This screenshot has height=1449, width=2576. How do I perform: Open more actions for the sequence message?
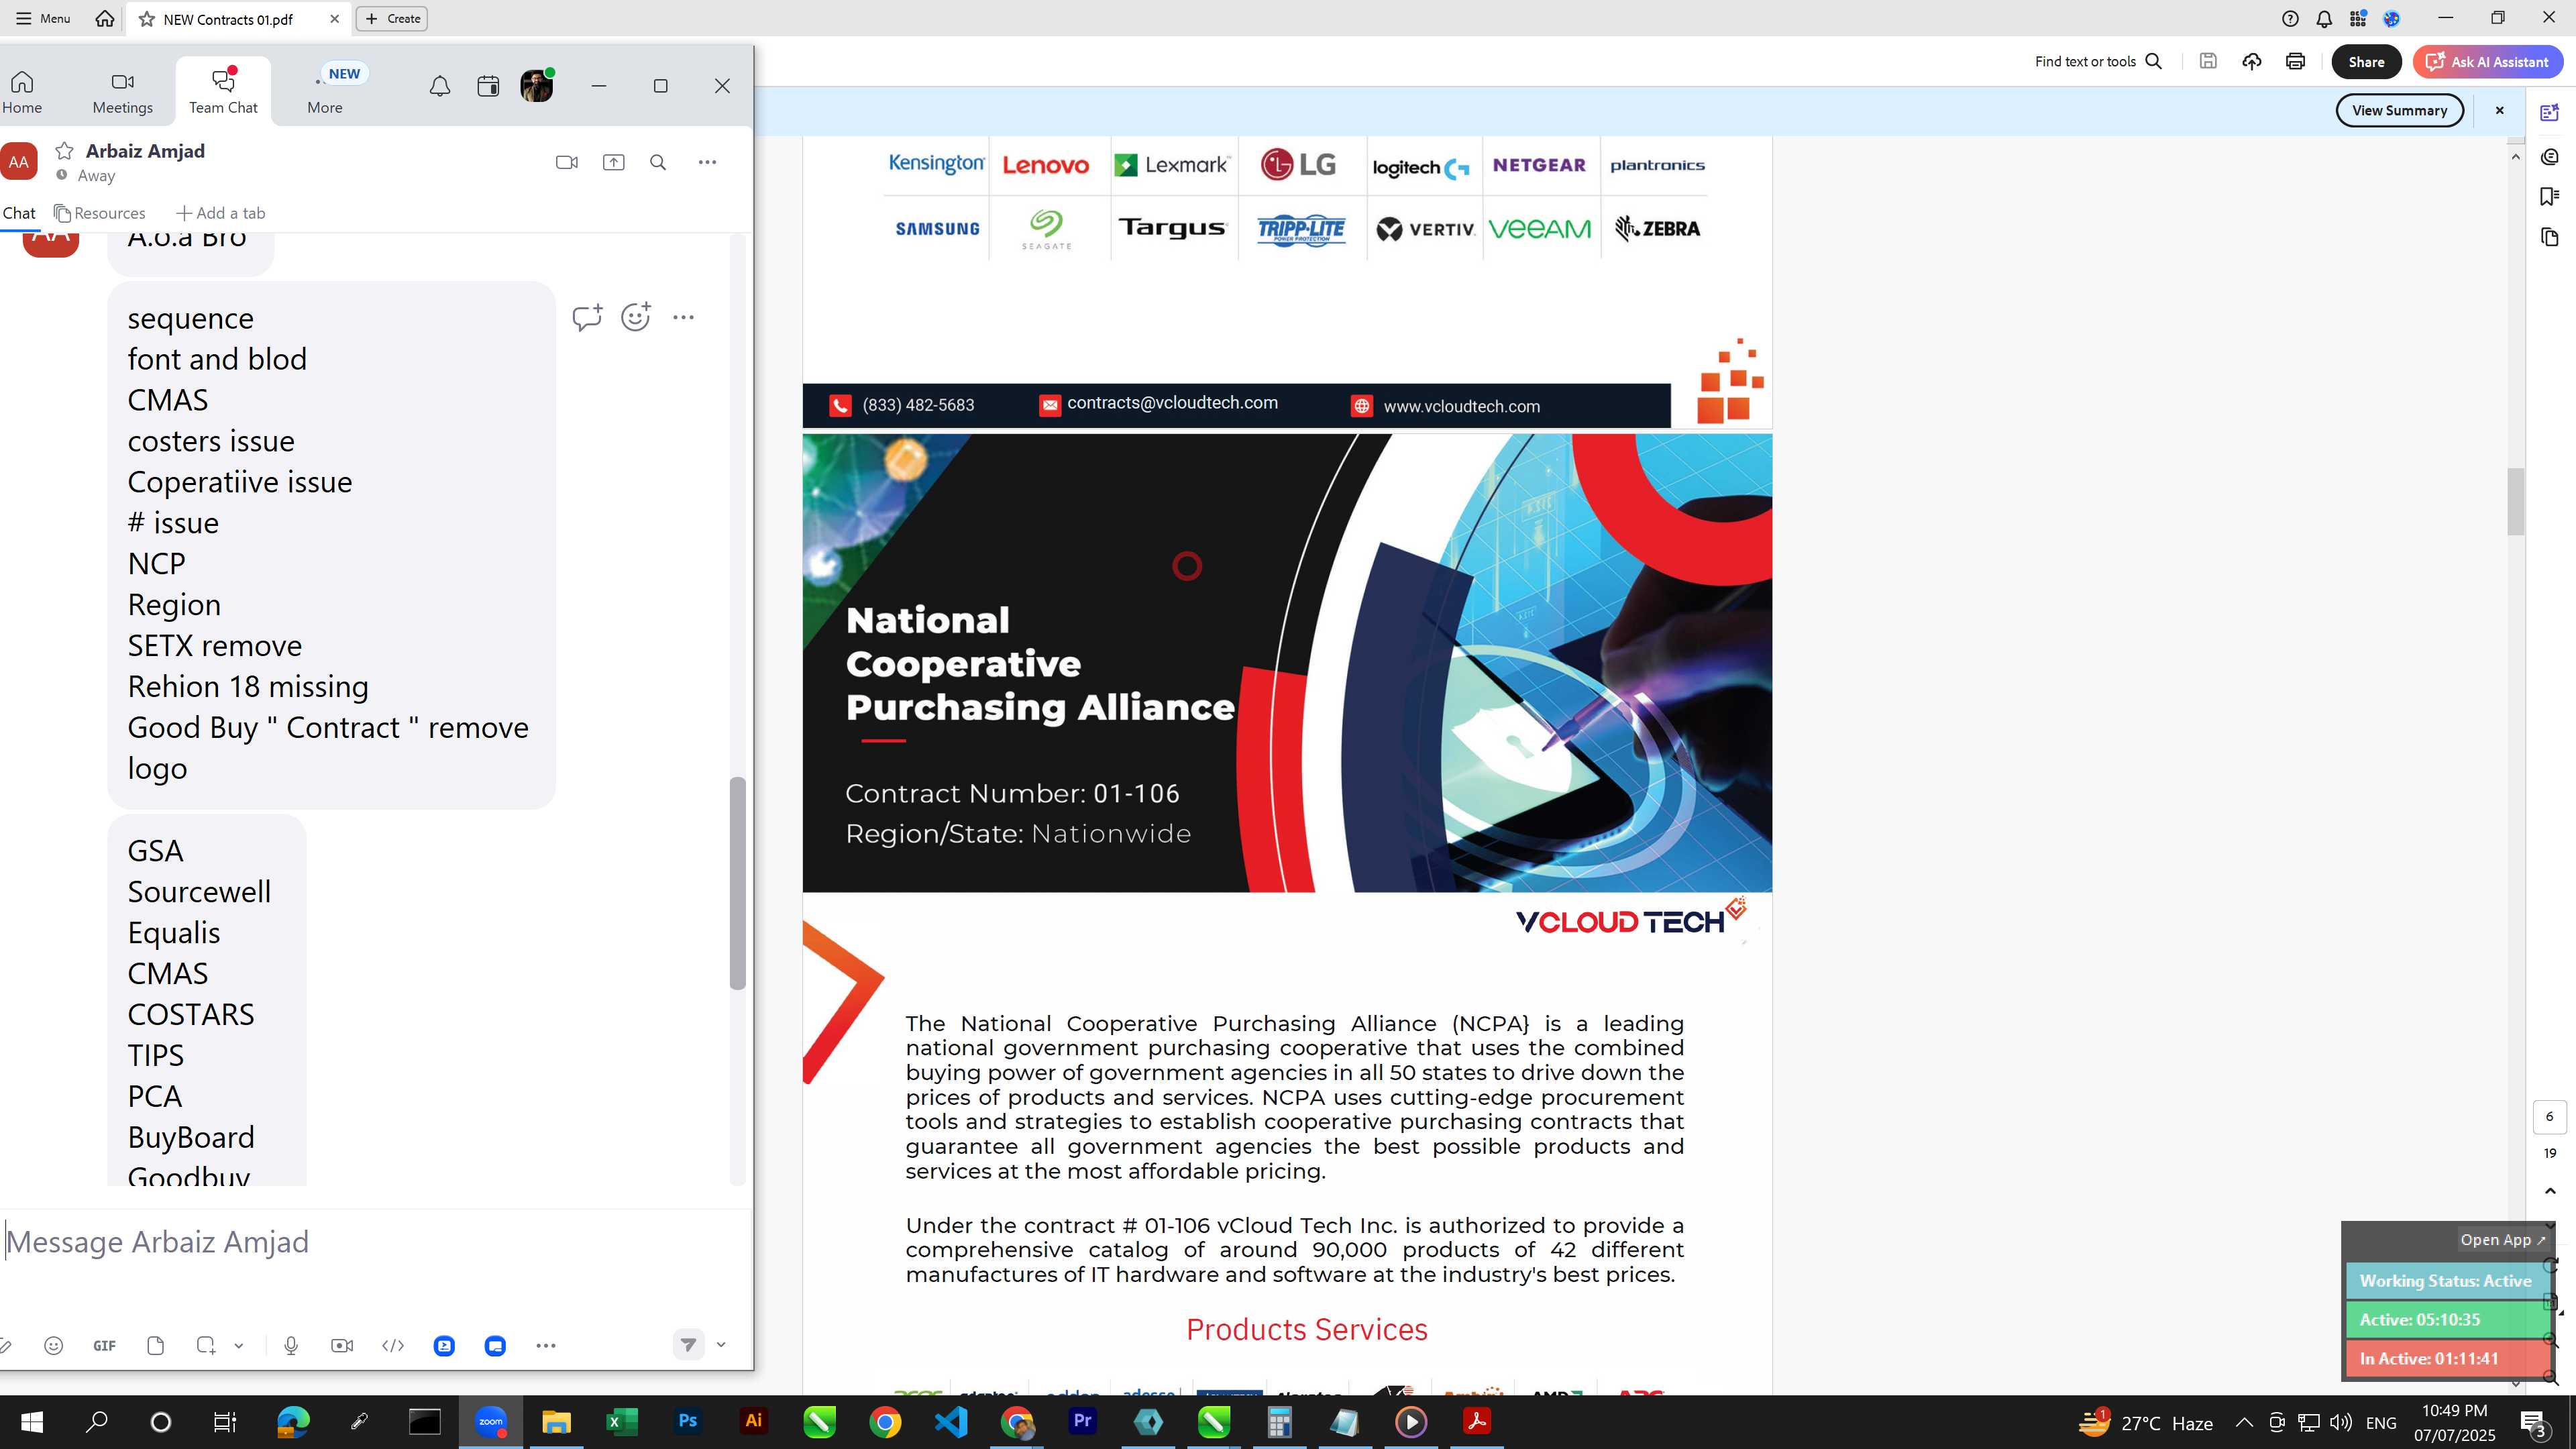(684, 317)
